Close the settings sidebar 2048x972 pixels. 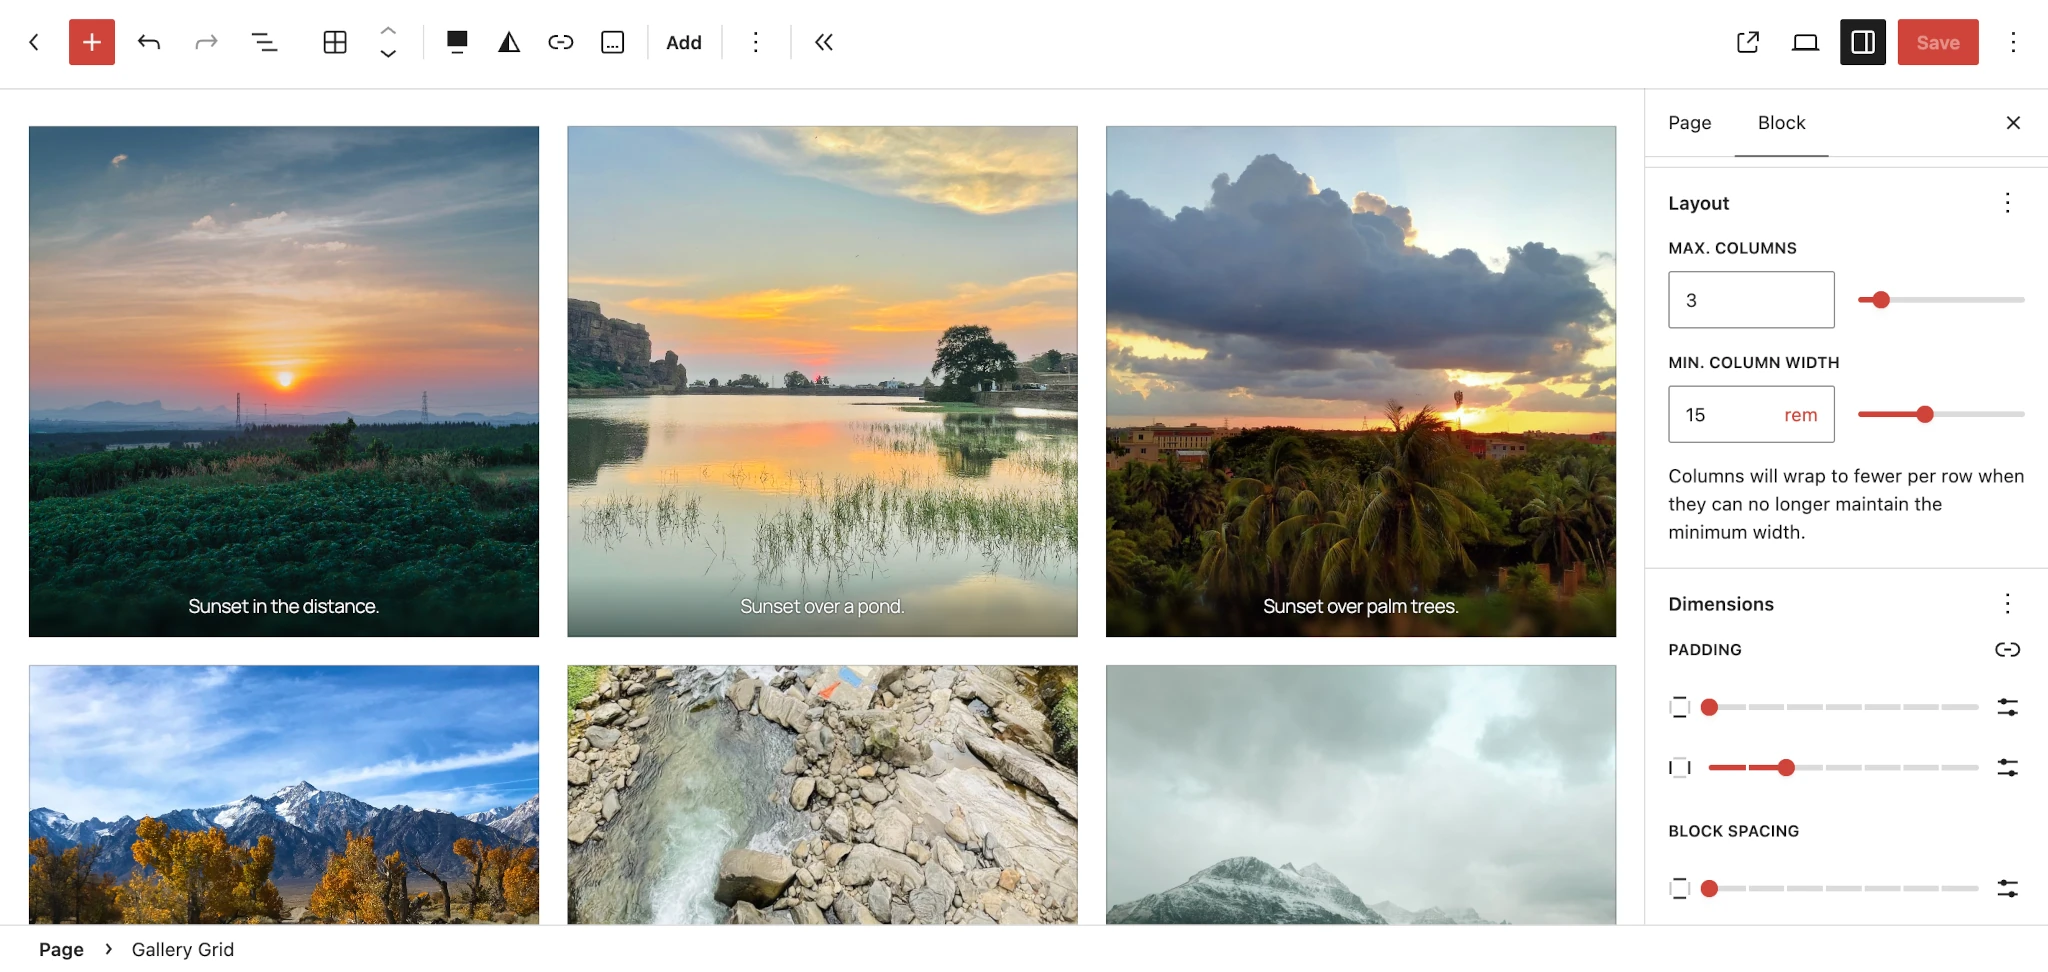[2013, 123]
